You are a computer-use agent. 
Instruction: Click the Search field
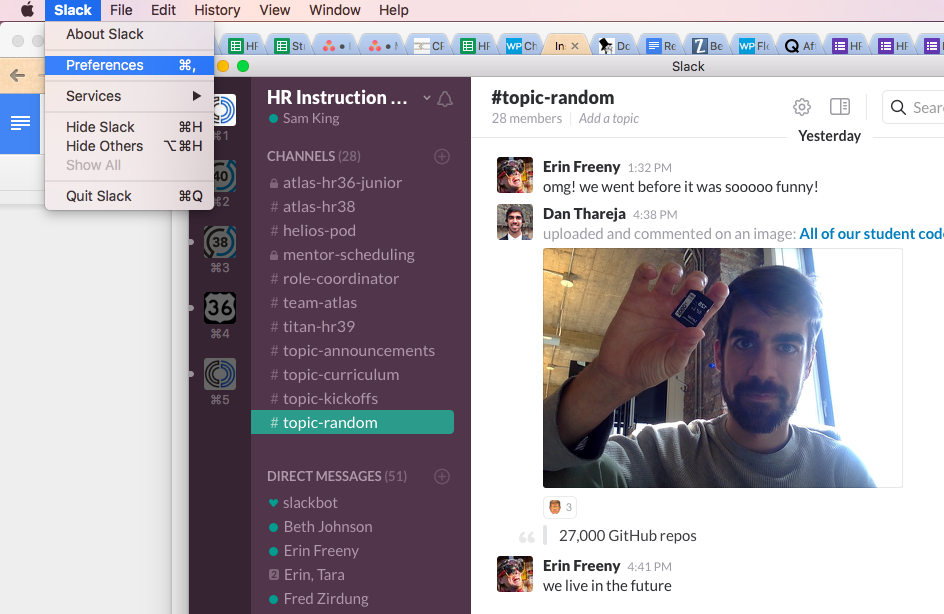[x=913, y=107]
